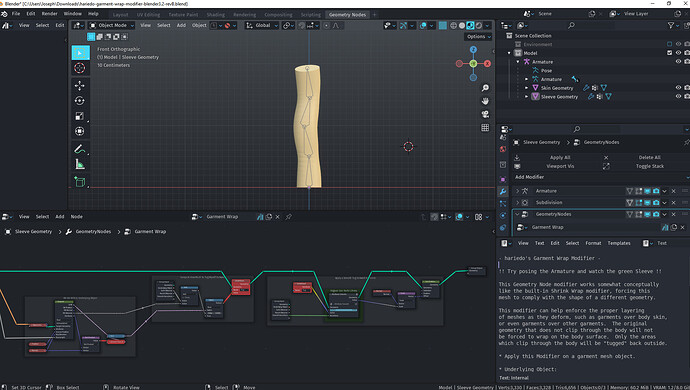The image size is (690, 390).
Task: Open the Add Modifier dropdown
Action: [600, 177]
